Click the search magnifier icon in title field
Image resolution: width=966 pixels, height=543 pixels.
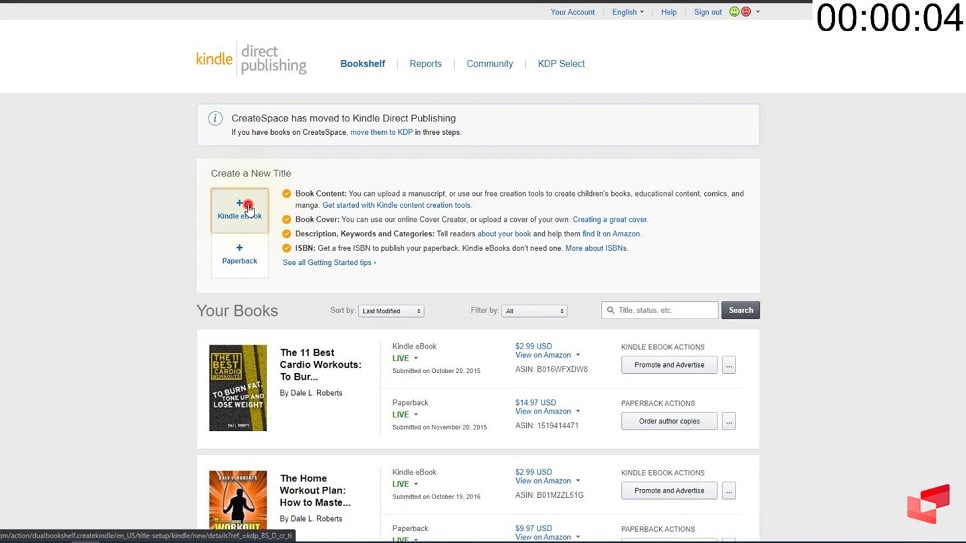click(611, 310)
